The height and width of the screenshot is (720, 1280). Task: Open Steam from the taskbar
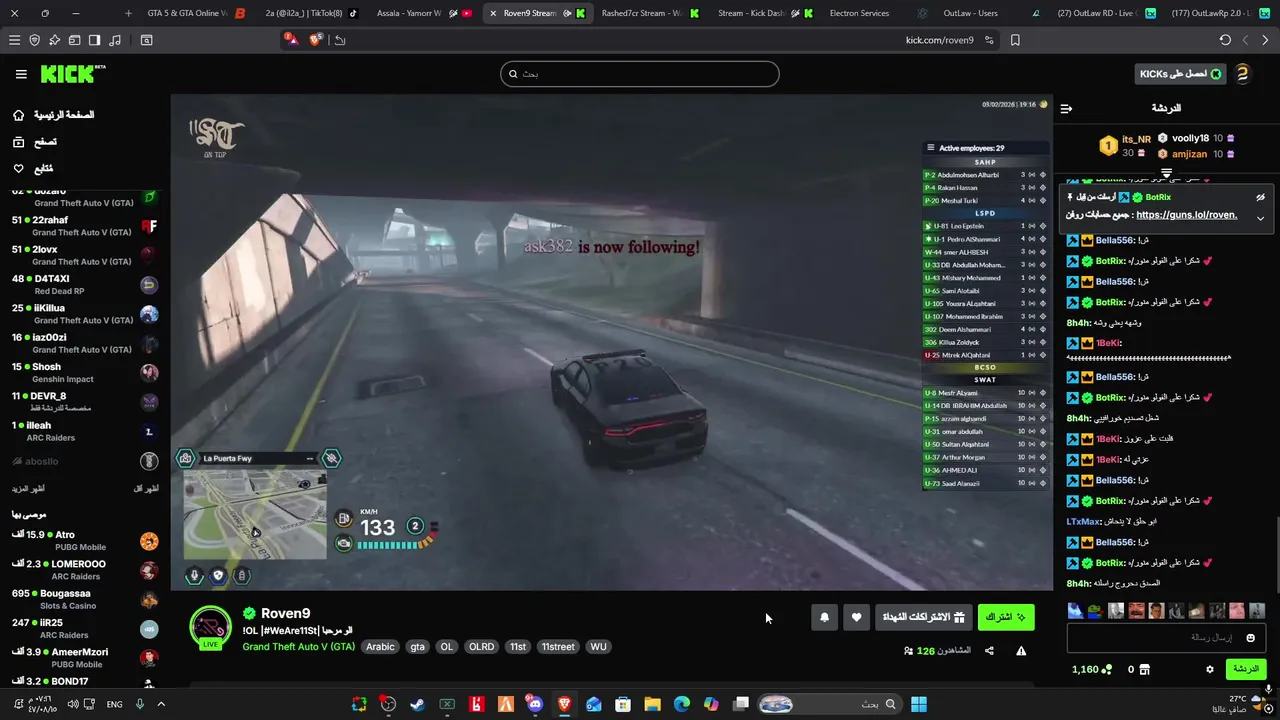click(417, 704)
